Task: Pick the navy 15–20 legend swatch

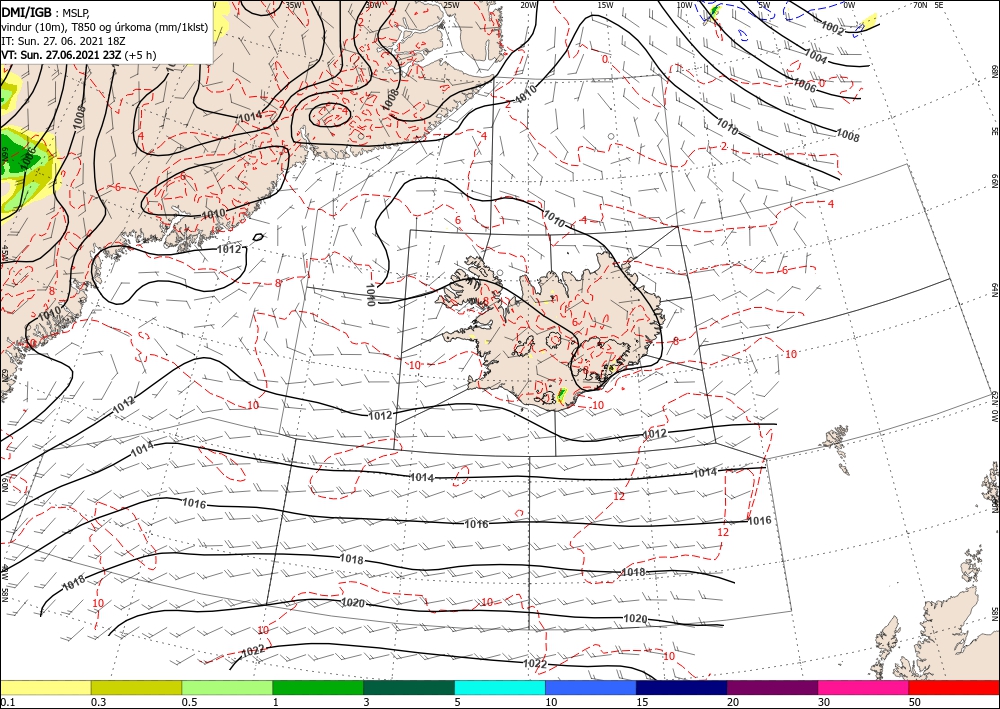Action: click(682, 687)
